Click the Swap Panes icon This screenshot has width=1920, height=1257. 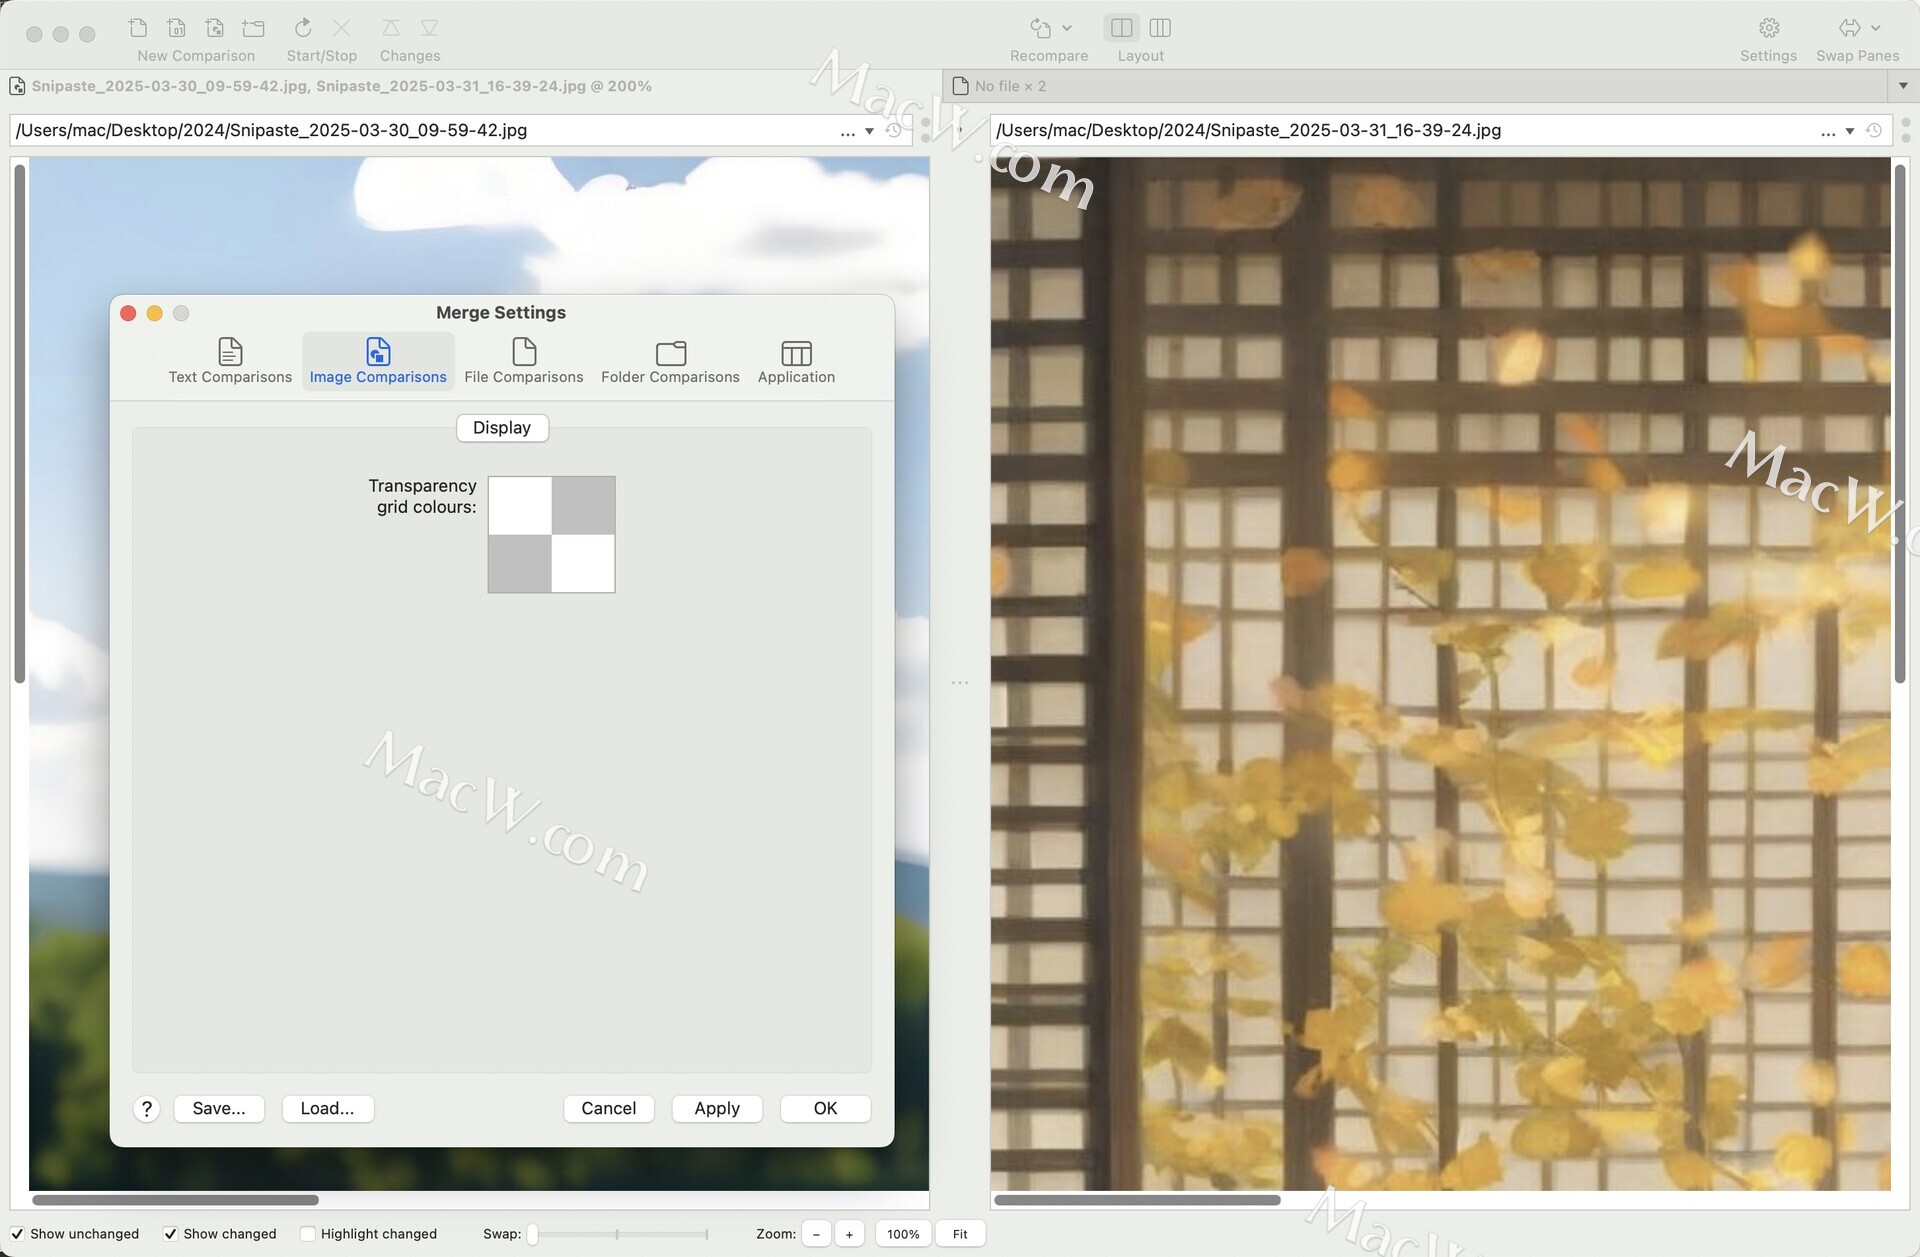(x=1850, y=28)
